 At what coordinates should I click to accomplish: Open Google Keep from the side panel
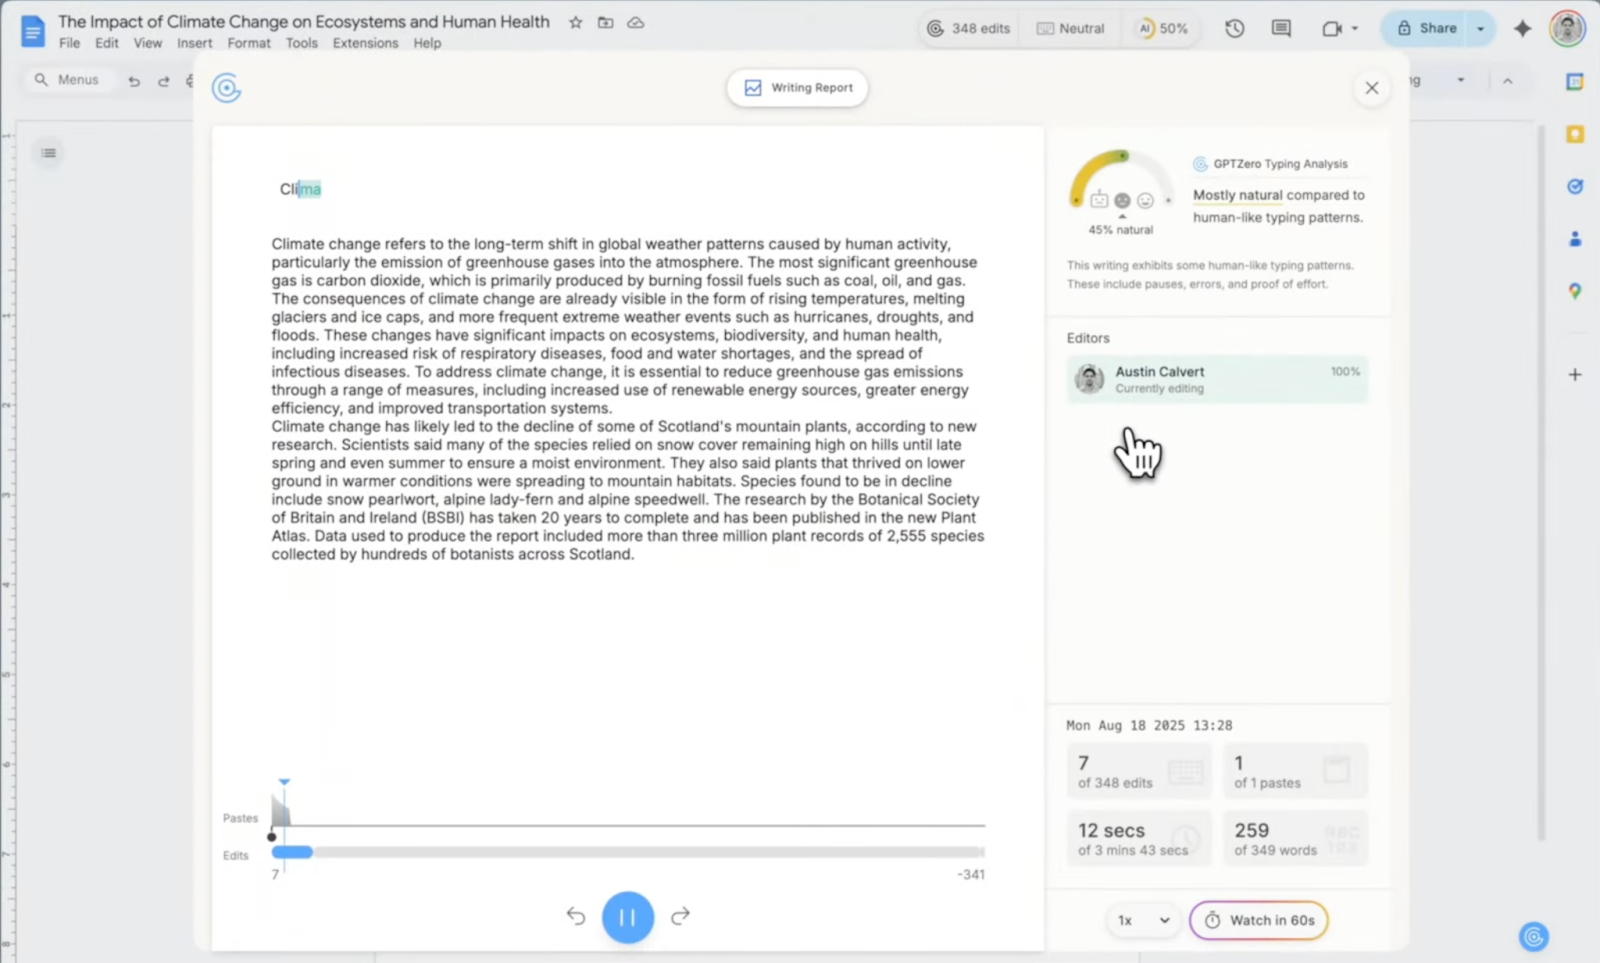click(x=1576, y=133)
